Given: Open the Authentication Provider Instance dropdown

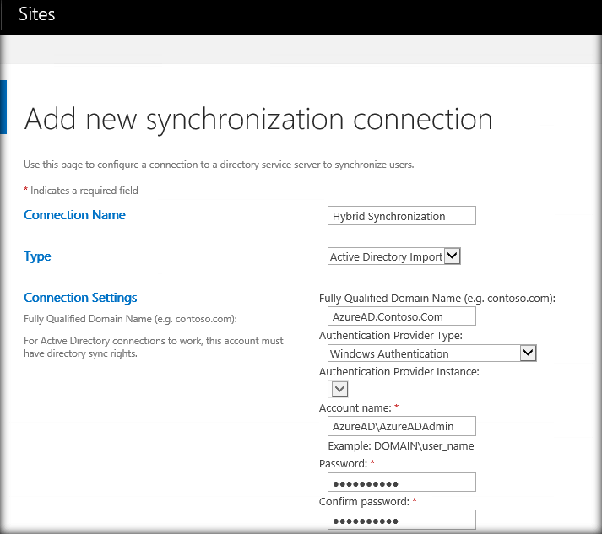Looking at the screenshot, I should (339, 389).
